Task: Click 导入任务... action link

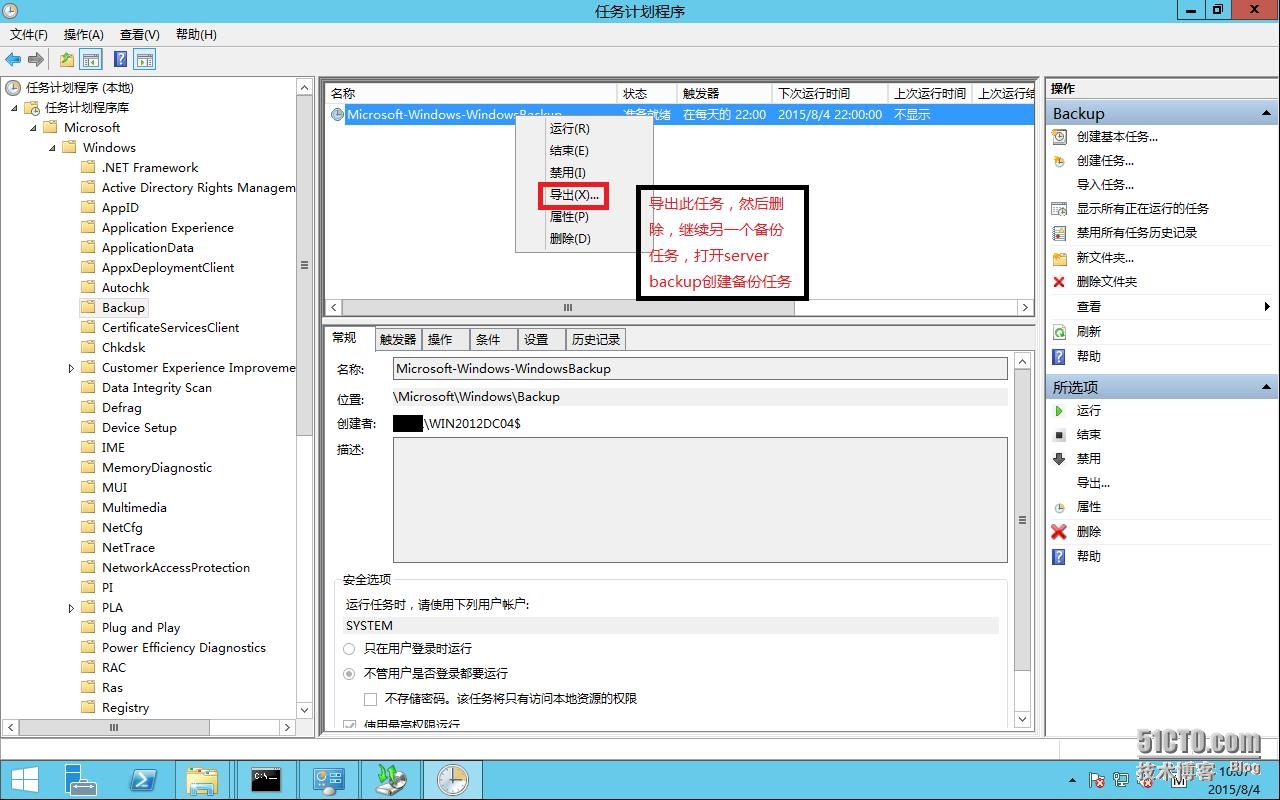Action: [1105, 185]
